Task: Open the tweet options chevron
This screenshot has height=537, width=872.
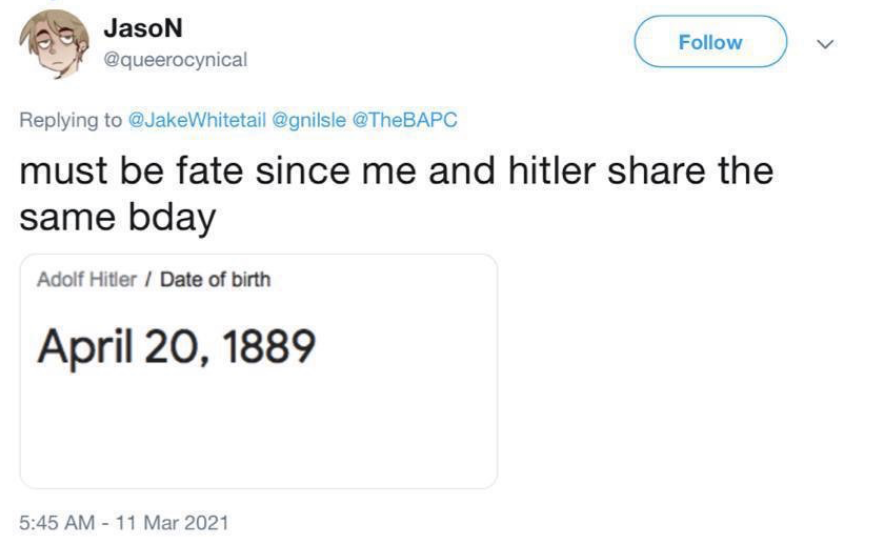Action: (825, 44)
